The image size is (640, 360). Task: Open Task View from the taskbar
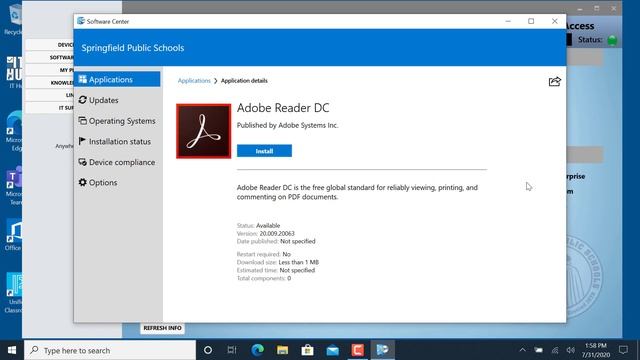coord(232,350)
